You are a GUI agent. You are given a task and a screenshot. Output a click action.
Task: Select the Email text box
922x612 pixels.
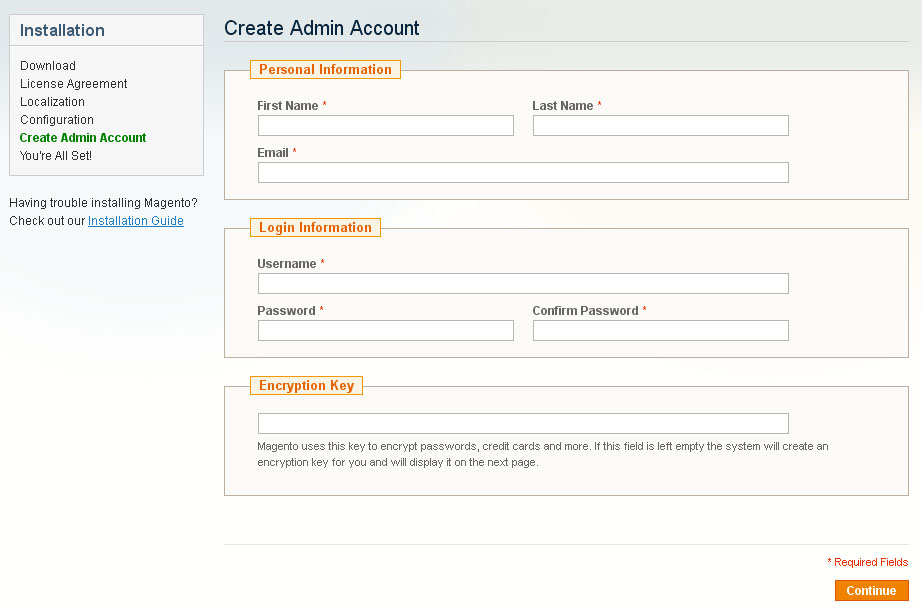click(x=523, y=173)
